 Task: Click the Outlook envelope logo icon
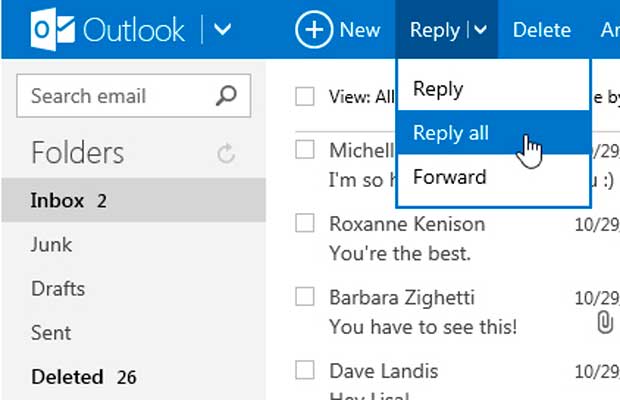pos(52,29)
